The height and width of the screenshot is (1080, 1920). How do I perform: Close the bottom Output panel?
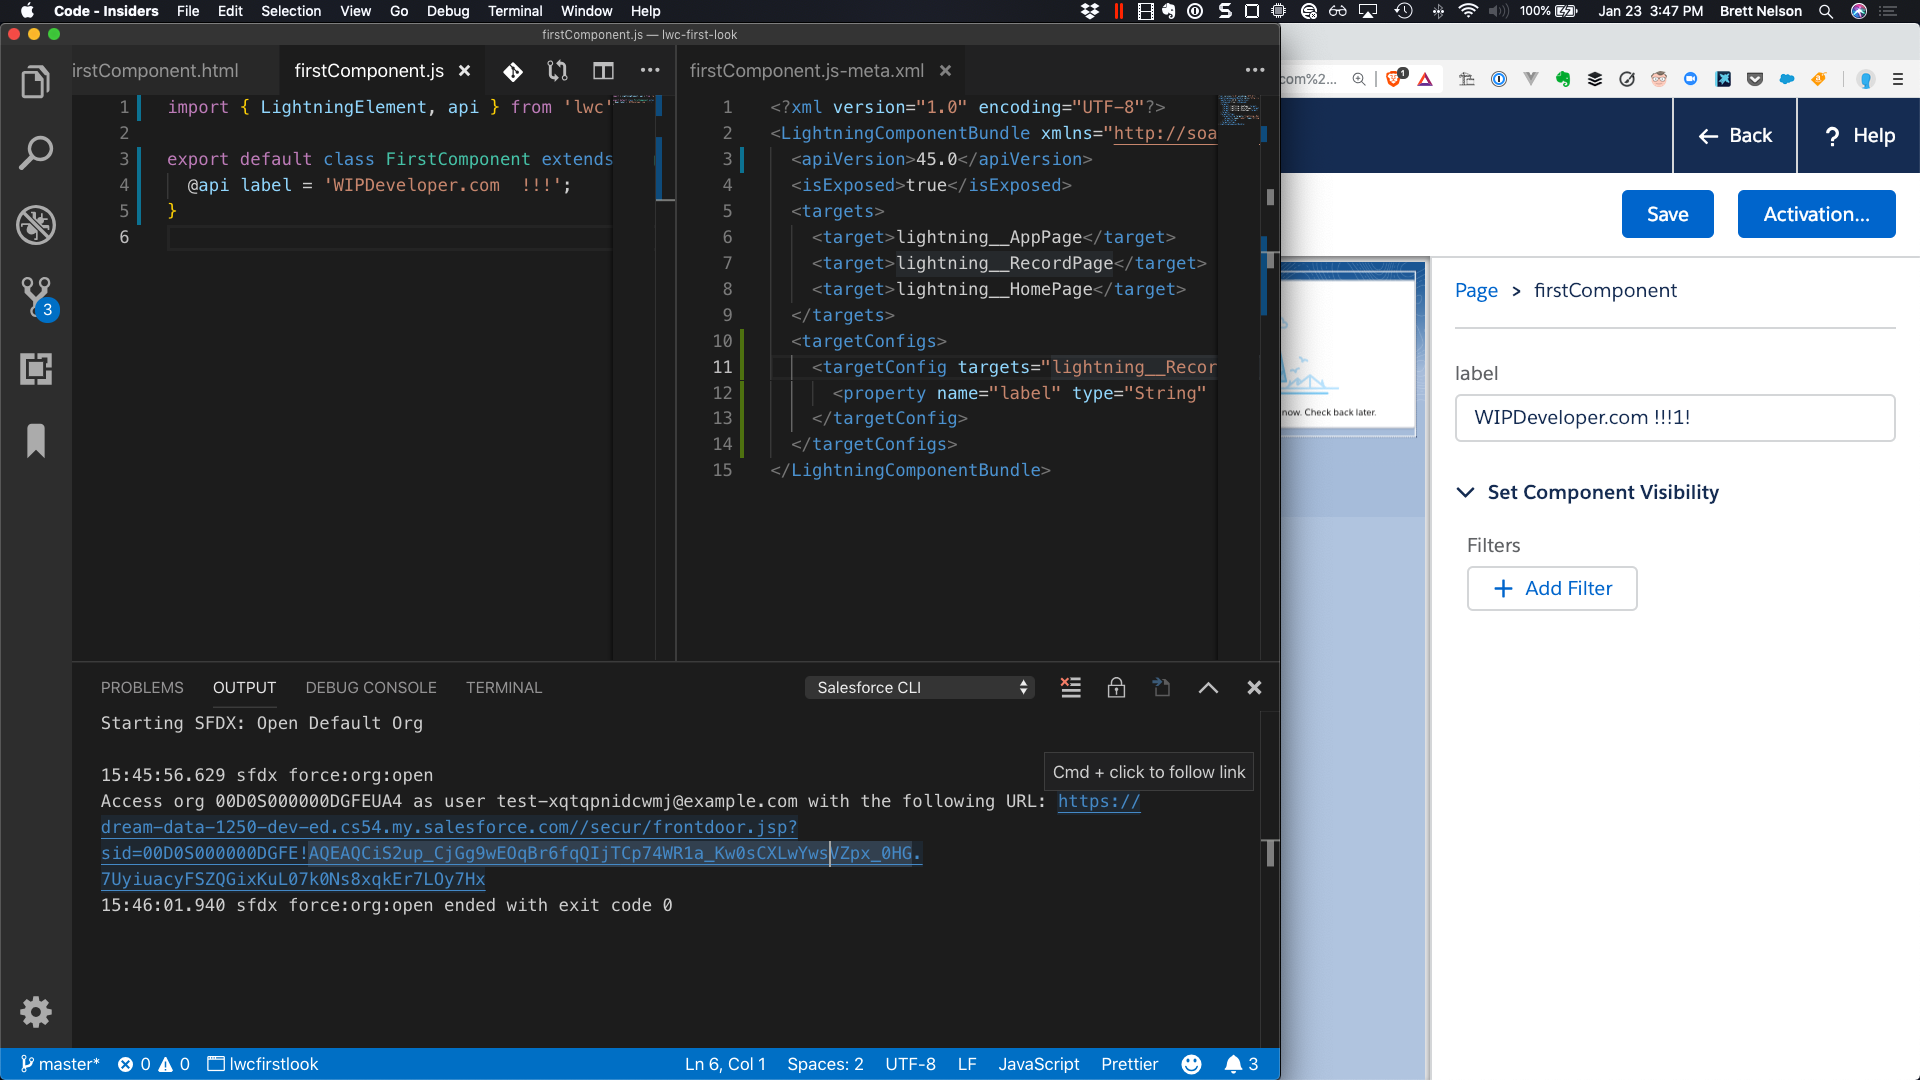click(x=1254, y=688)
